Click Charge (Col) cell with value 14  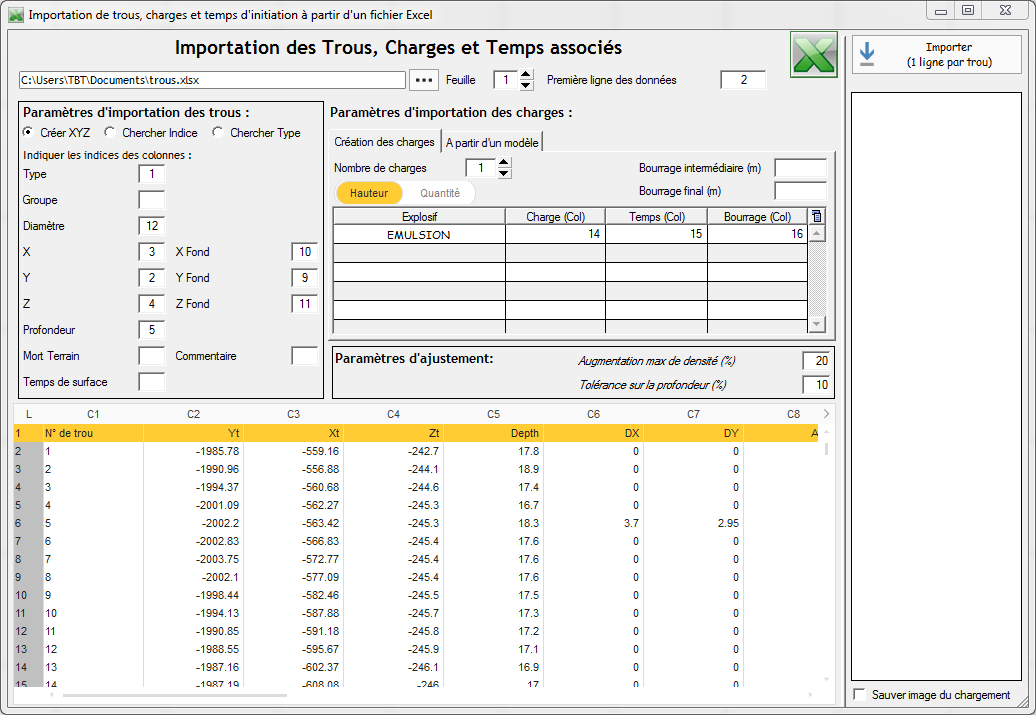556,235
